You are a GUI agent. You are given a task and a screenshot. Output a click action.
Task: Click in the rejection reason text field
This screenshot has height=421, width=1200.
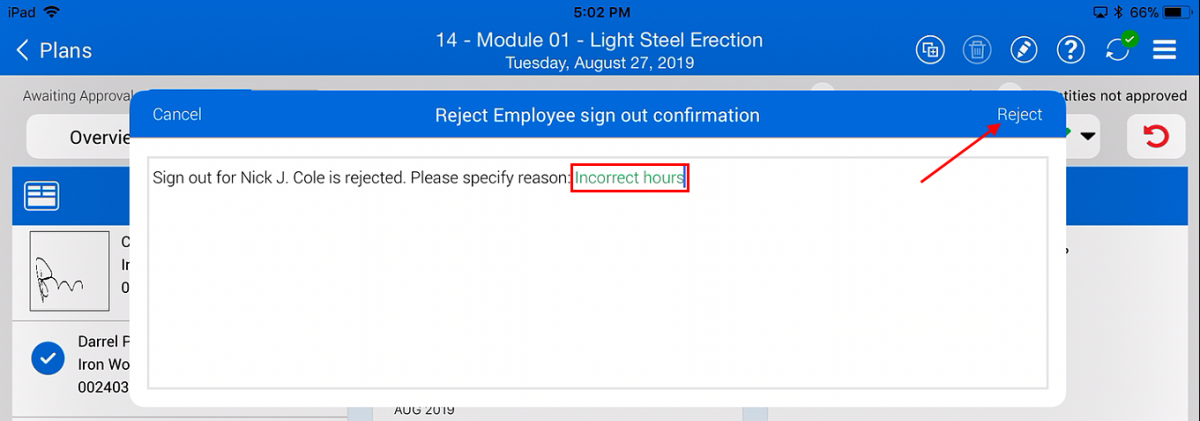tap(597, 280)
